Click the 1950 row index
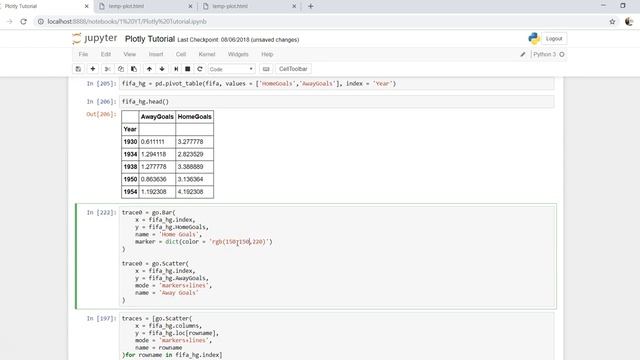The image size is (640, 360). (x=130, y=179)
